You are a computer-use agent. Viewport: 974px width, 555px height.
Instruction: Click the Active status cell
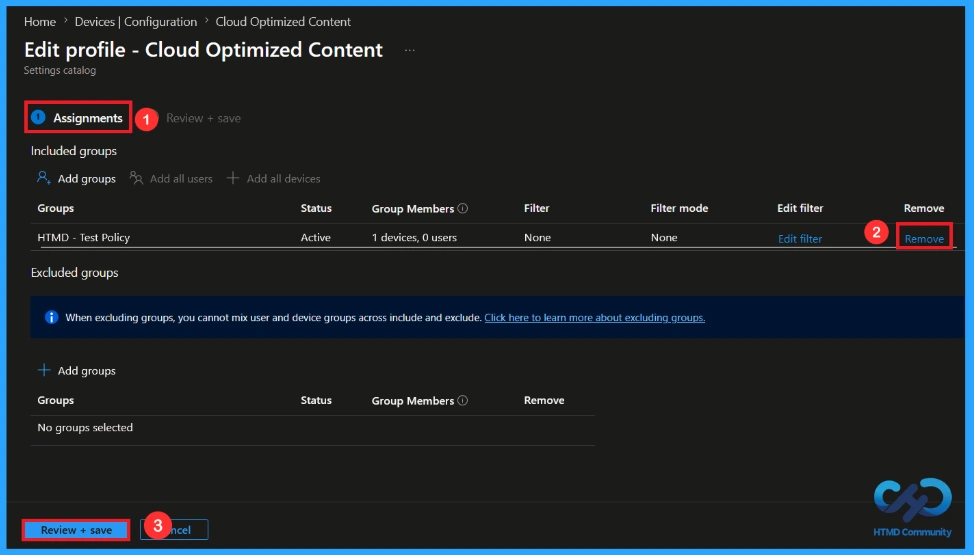pos(316,237)
